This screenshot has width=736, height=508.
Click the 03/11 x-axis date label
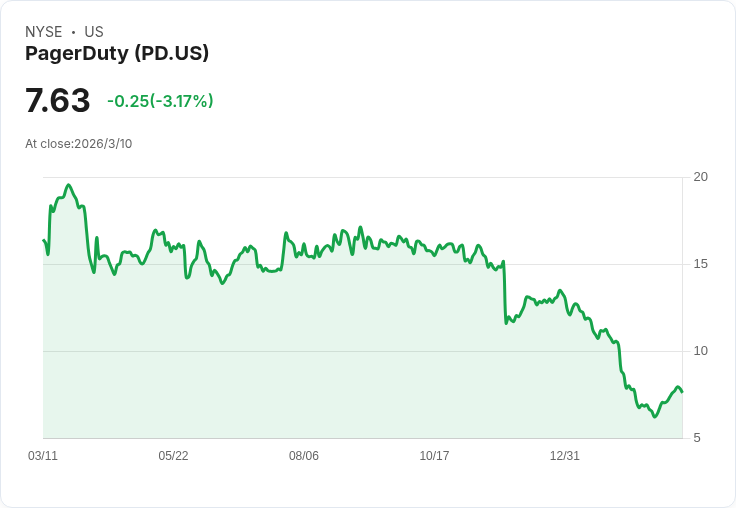pos(43,456)
